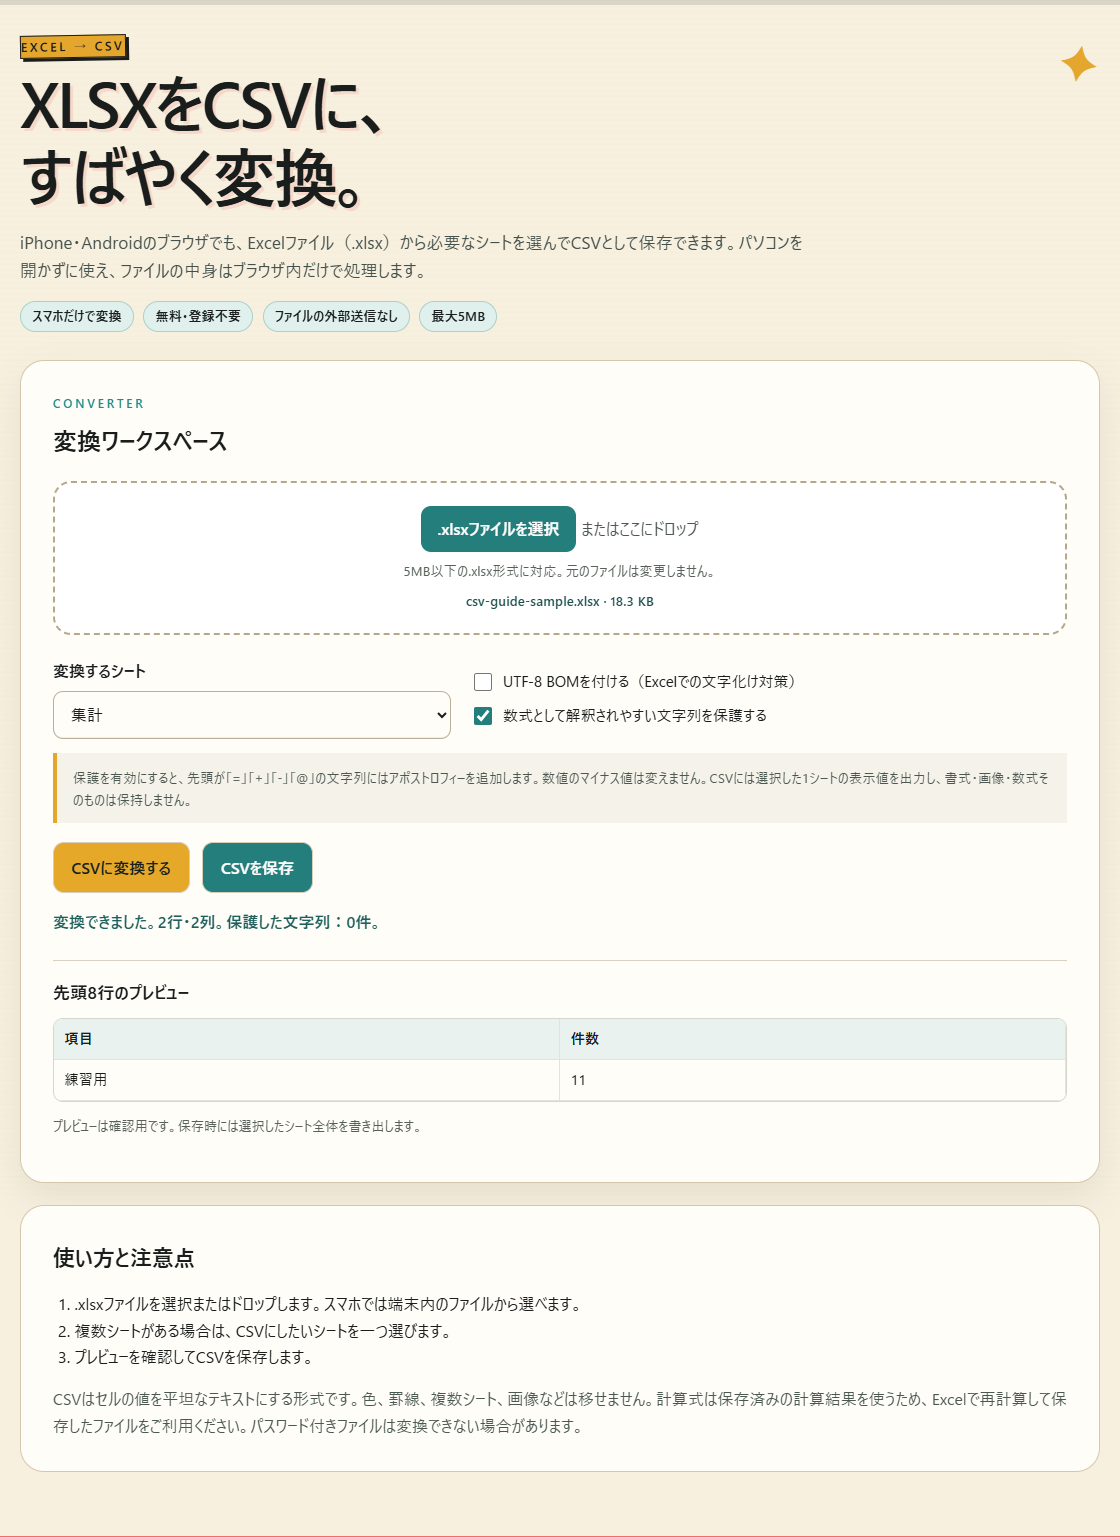The image size is (1120, 1537).
Task: Click instruction step 2 about 複数シート
Action: 264,1331
